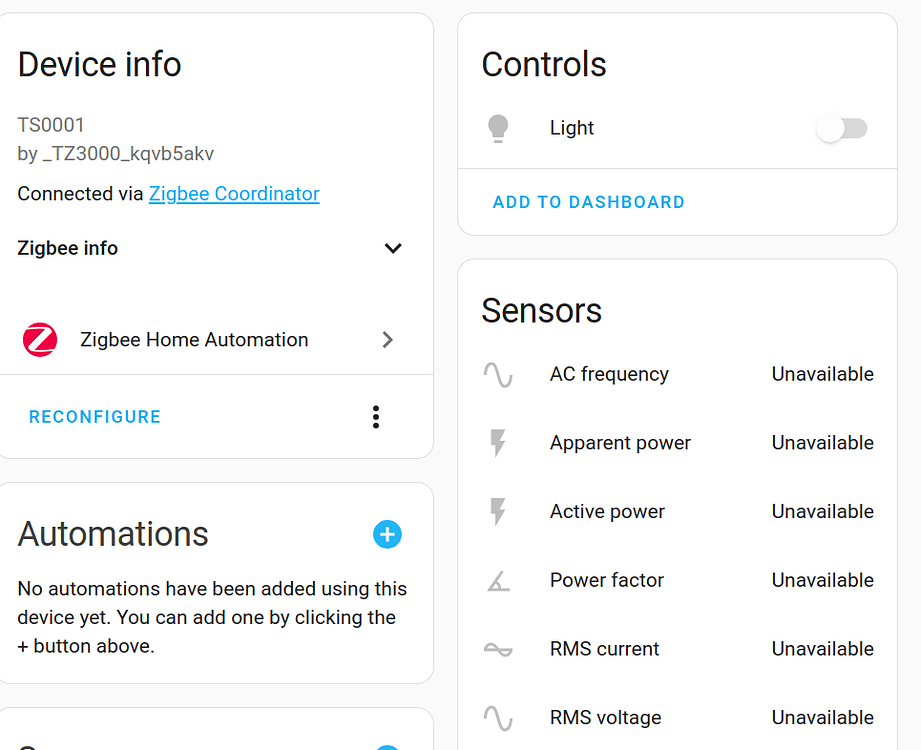Open Zigbee Home Automation details via right chevron
Viewport: 921px width, 750px height.
(x=387, y=340)
